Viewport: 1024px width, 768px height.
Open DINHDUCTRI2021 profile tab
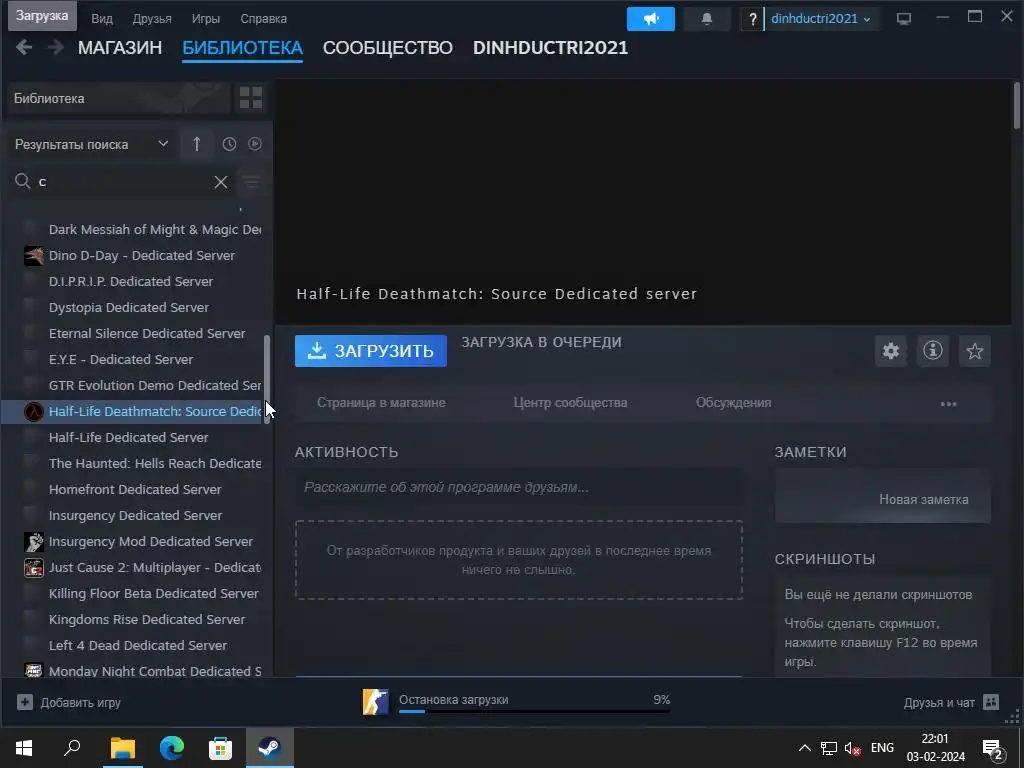(551, 48)
